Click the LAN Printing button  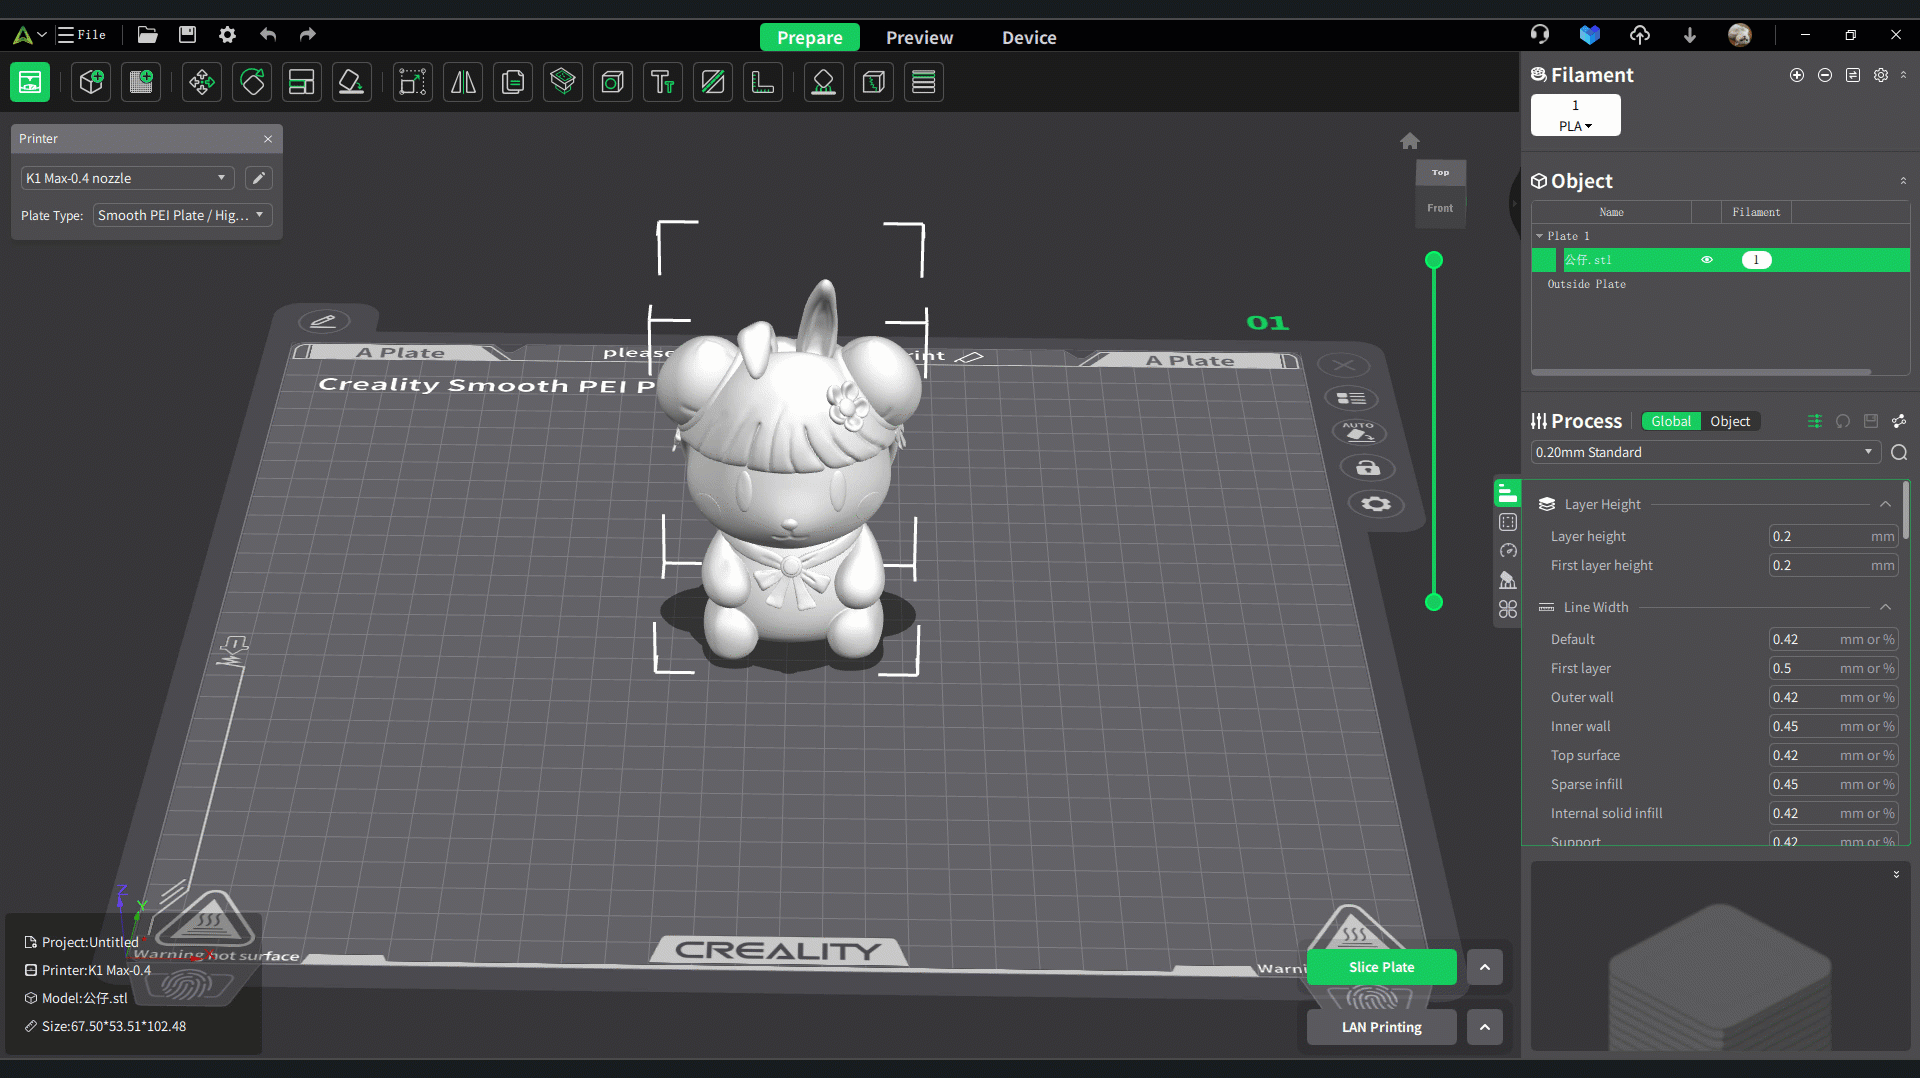click(1382, 1027)
